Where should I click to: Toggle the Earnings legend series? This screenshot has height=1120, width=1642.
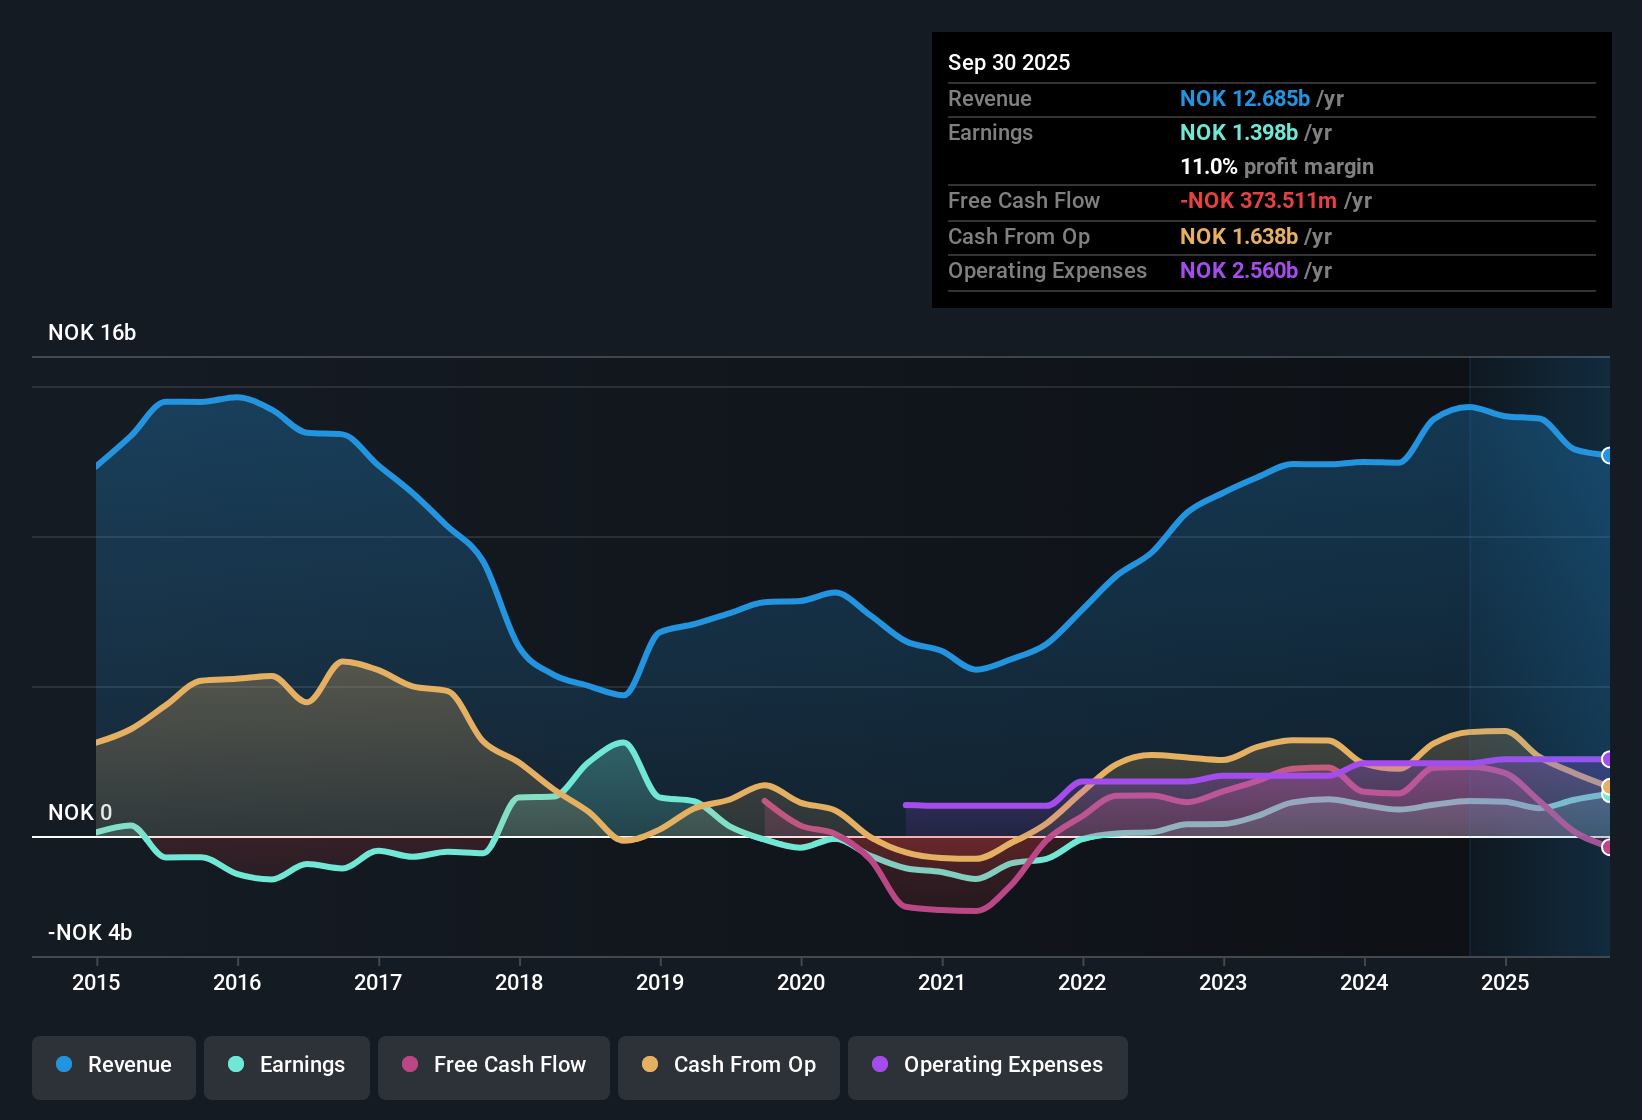[287, 1067]
